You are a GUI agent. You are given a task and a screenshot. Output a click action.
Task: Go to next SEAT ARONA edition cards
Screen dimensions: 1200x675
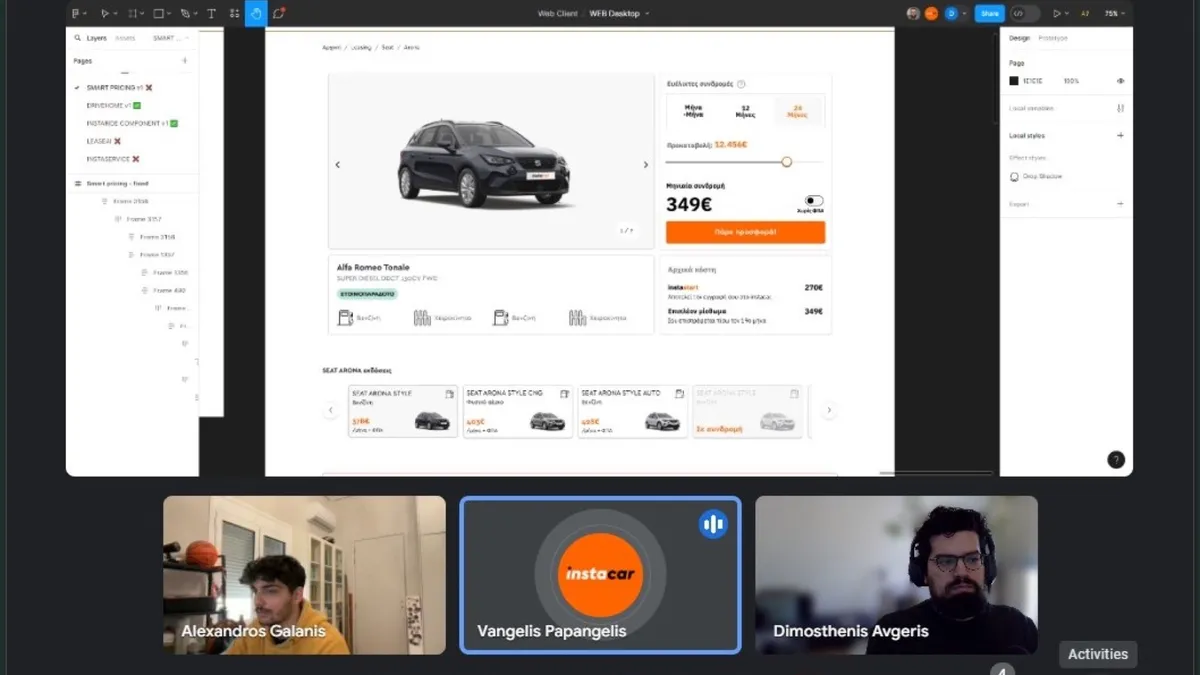pyautogui.click(x=828, y=410)
